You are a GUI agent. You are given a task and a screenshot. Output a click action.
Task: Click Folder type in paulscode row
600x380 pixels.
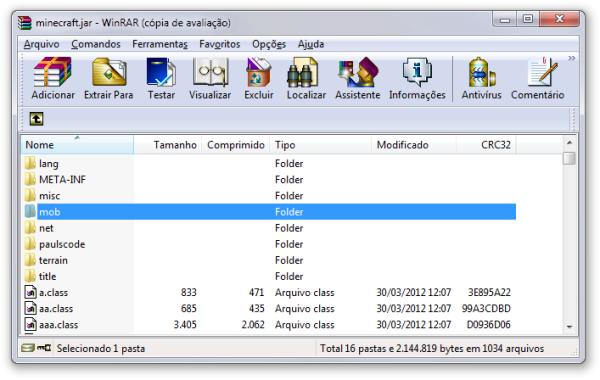[289, 244]
